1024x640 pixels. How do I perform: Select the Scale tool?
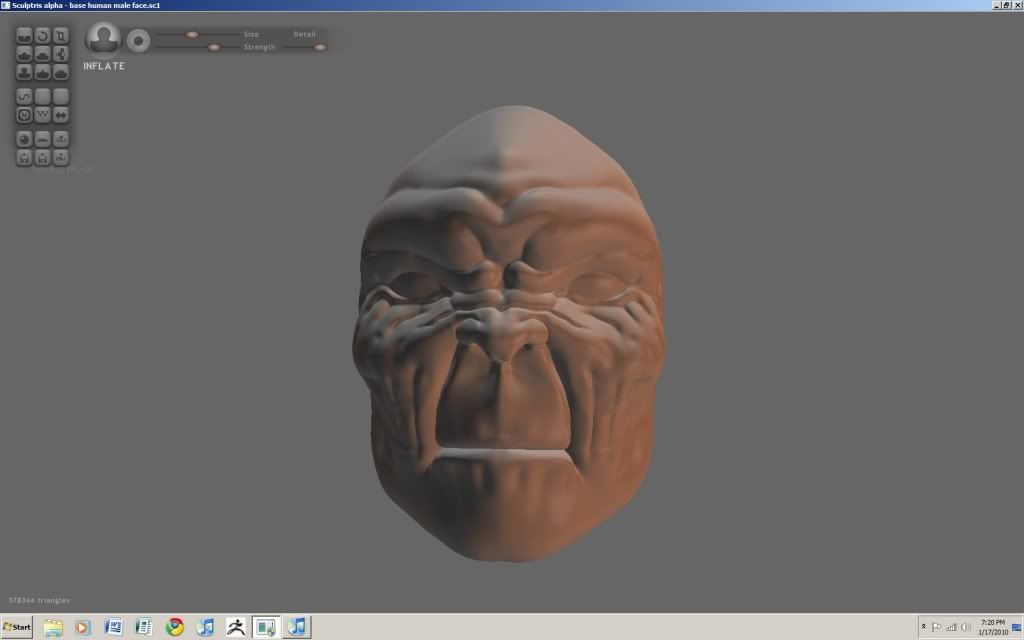coord(61,35)
